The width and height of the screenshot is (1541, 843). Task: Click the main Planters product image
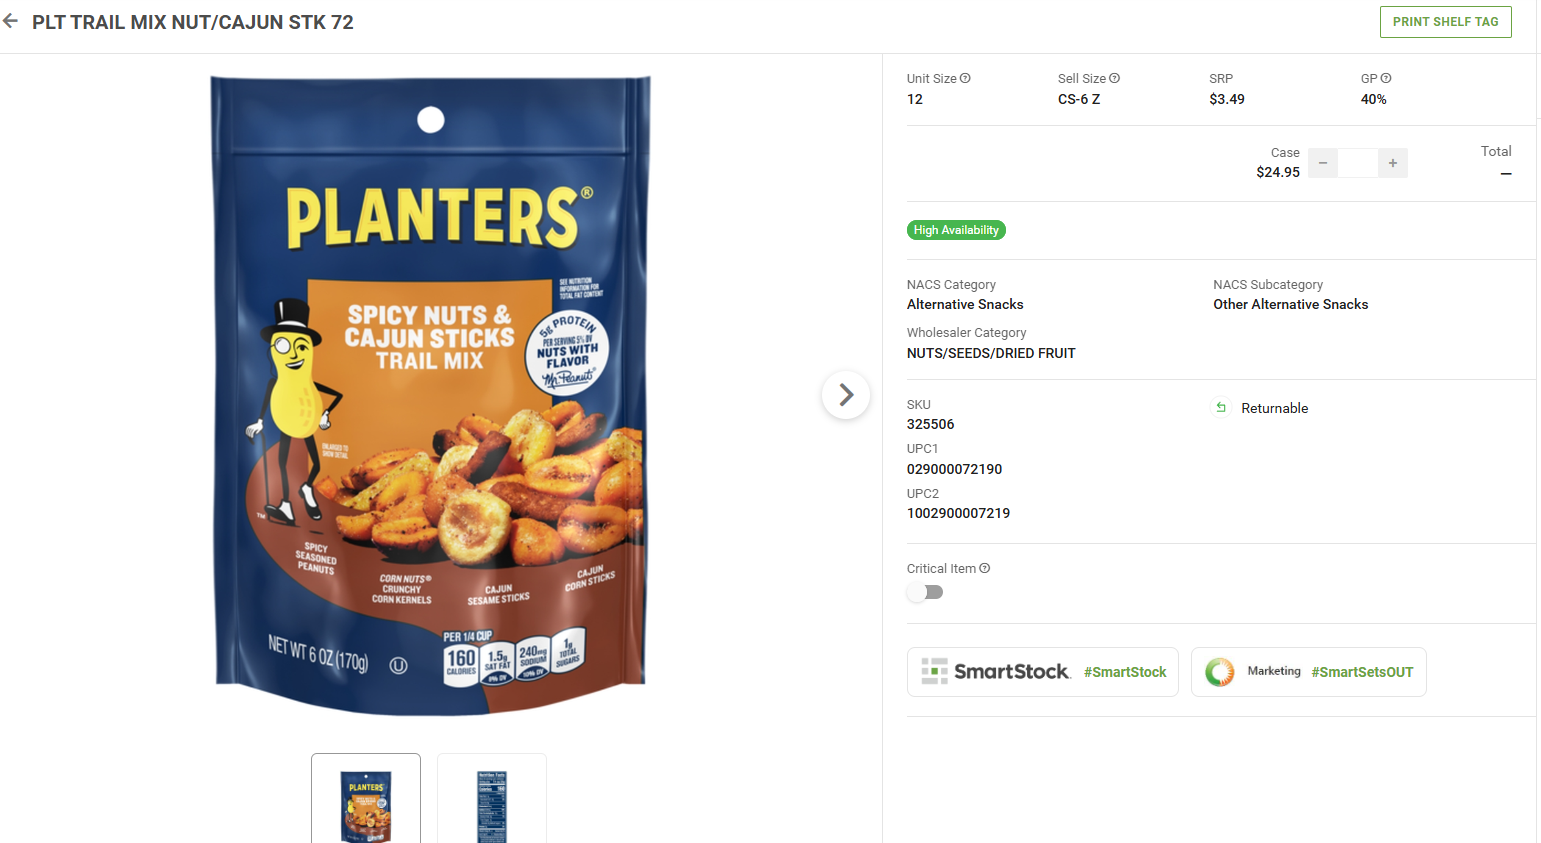[x=431, y=395]
